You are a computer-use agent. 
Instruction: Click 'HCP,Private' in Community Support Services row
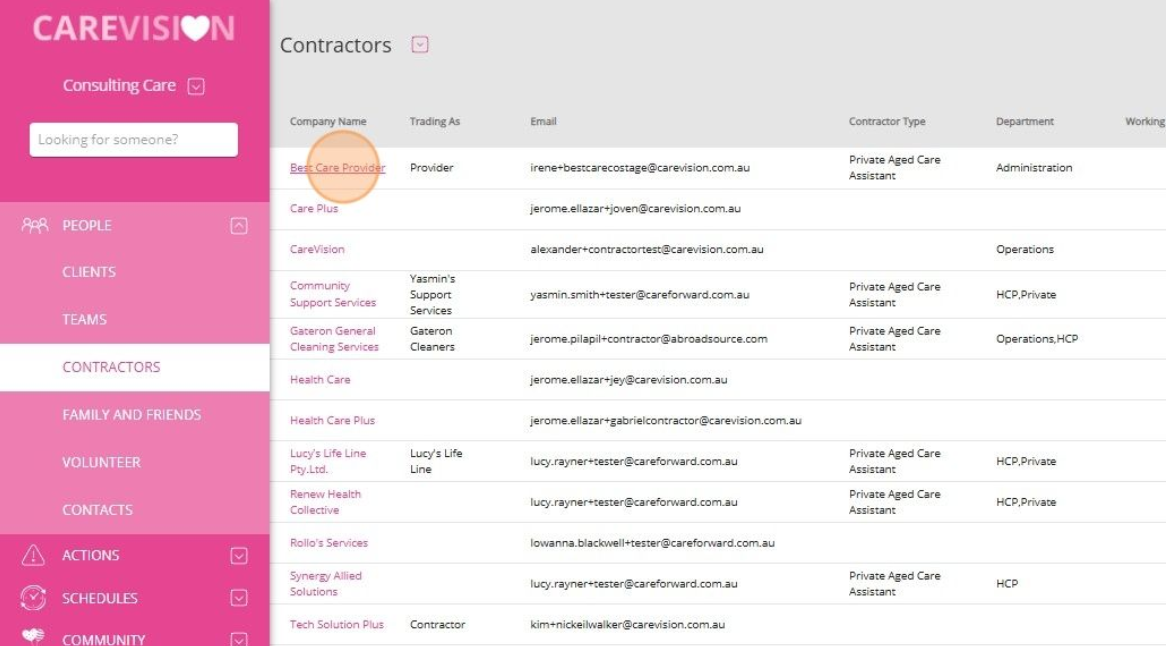tap(1026, 295)
